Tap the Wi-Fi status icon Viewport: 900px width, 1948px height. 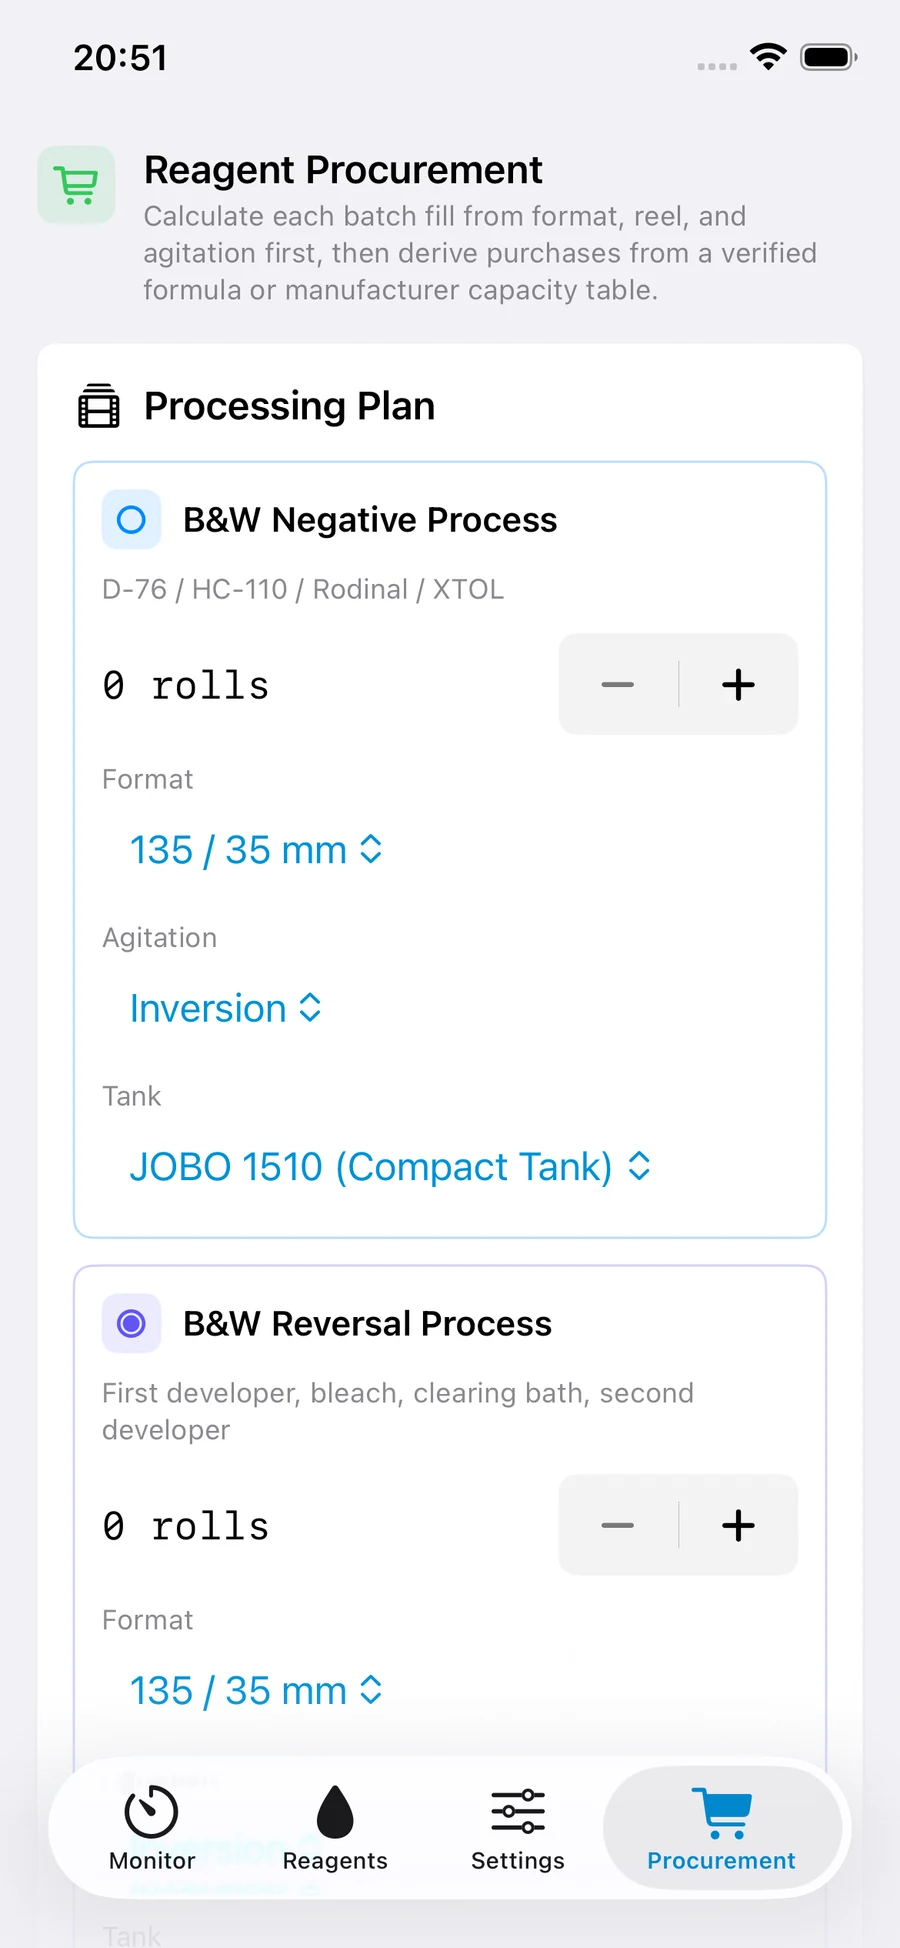point(768,57)
